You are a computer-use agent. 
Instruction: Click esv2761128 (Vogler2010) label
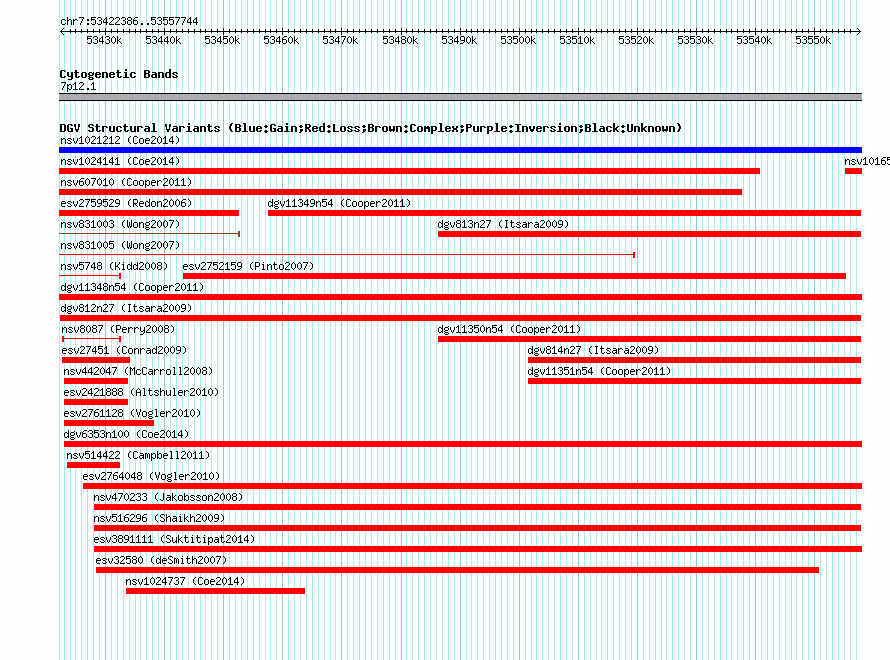tap(132, 413)
